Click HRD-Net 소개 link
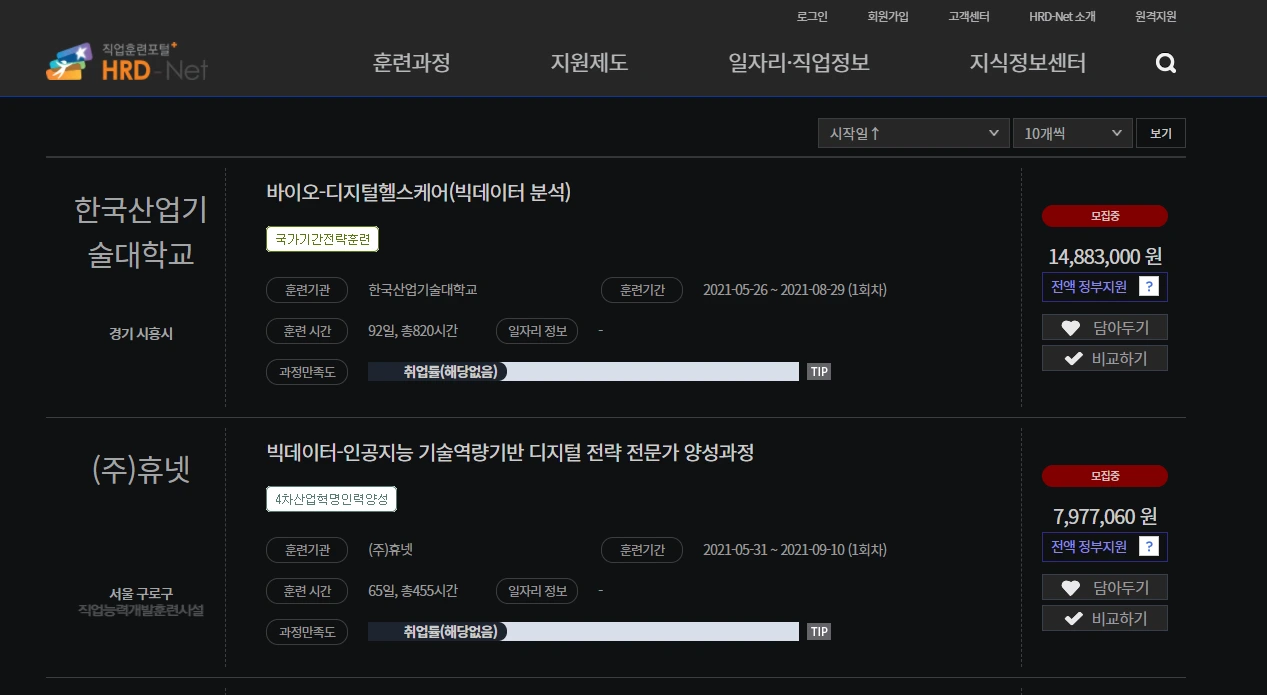 point(1062,17)
